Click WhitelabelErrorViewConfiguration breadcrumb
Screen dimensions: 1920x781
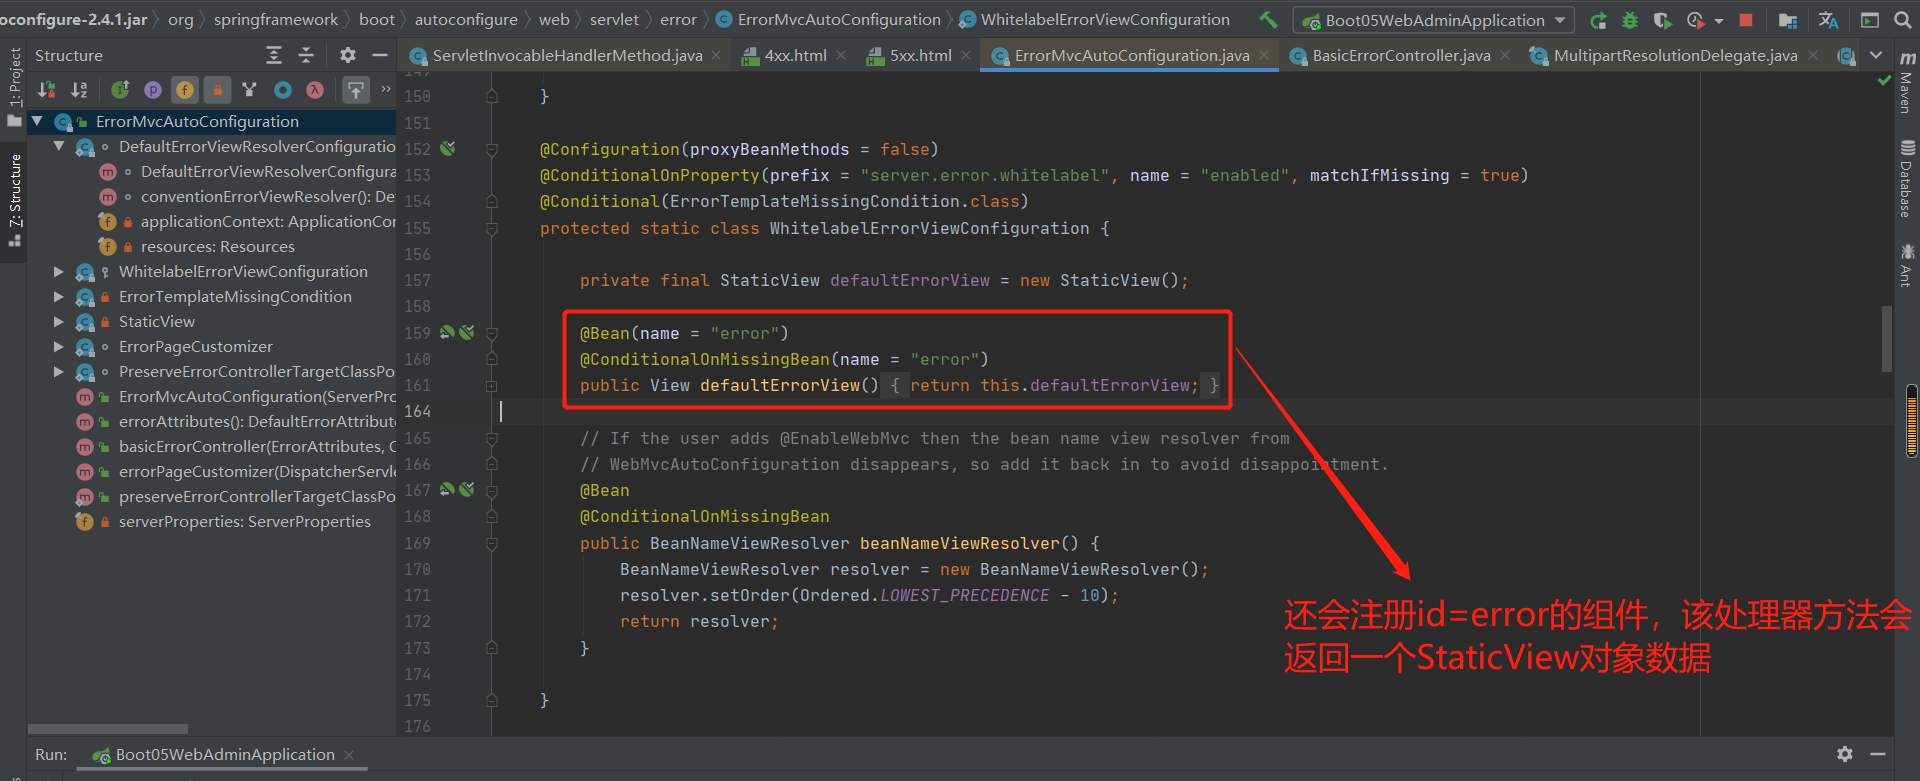1105,19
